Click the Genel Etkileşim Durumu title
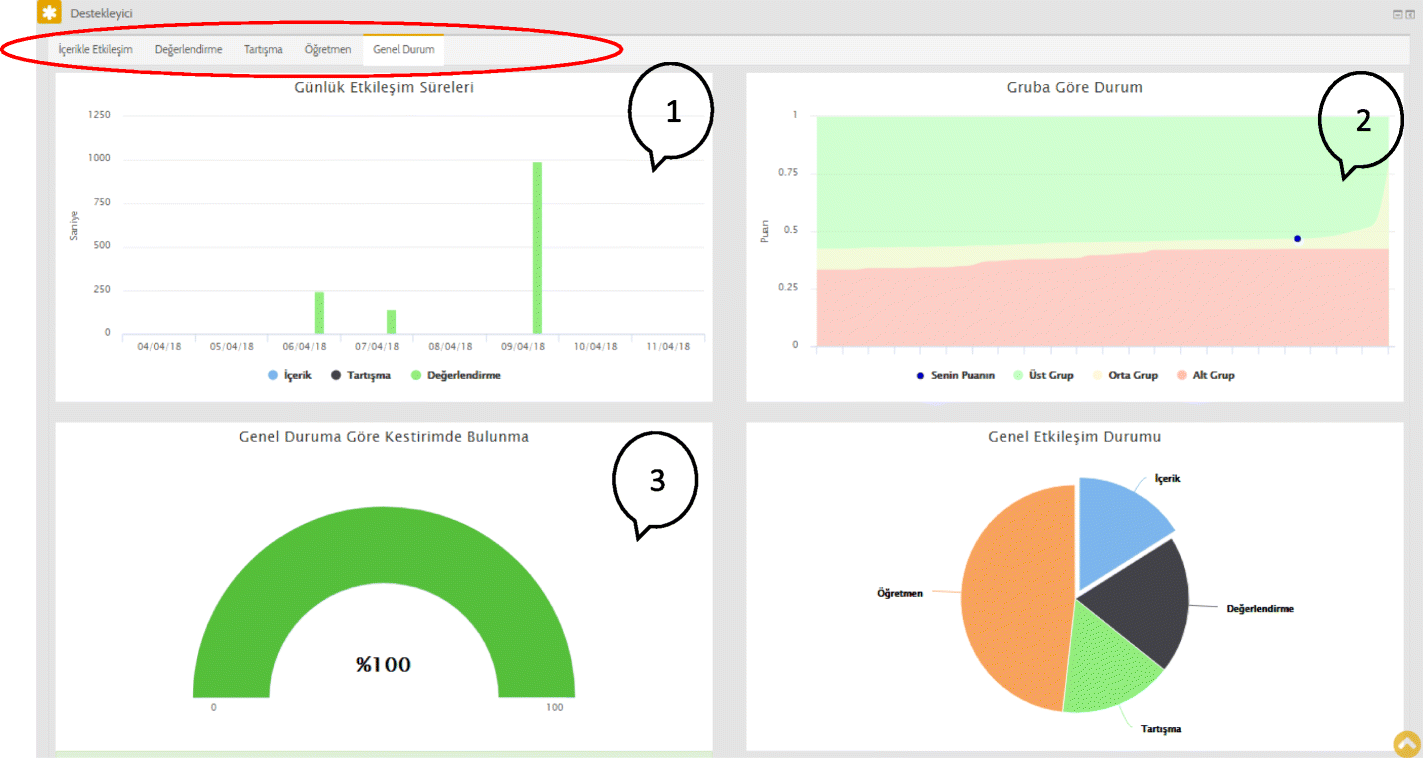The image size is (1423, 758). 1074,437
